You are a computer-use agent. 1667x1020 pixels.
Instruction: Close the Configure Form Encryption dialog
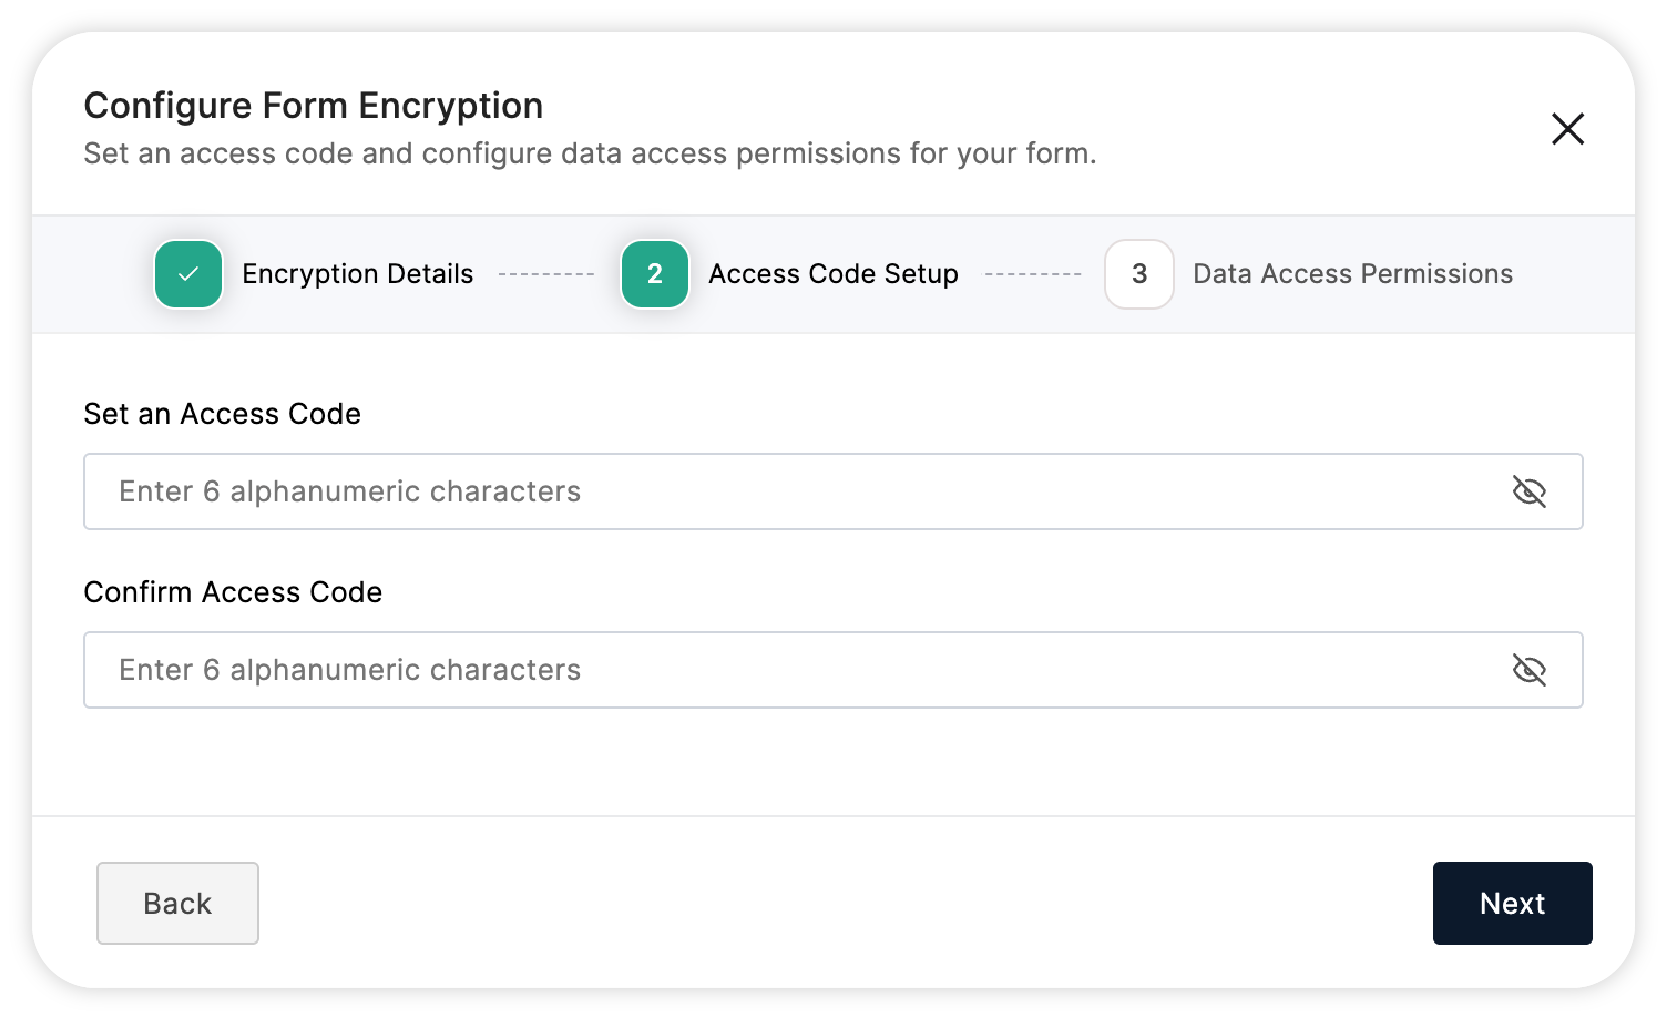1567,129
